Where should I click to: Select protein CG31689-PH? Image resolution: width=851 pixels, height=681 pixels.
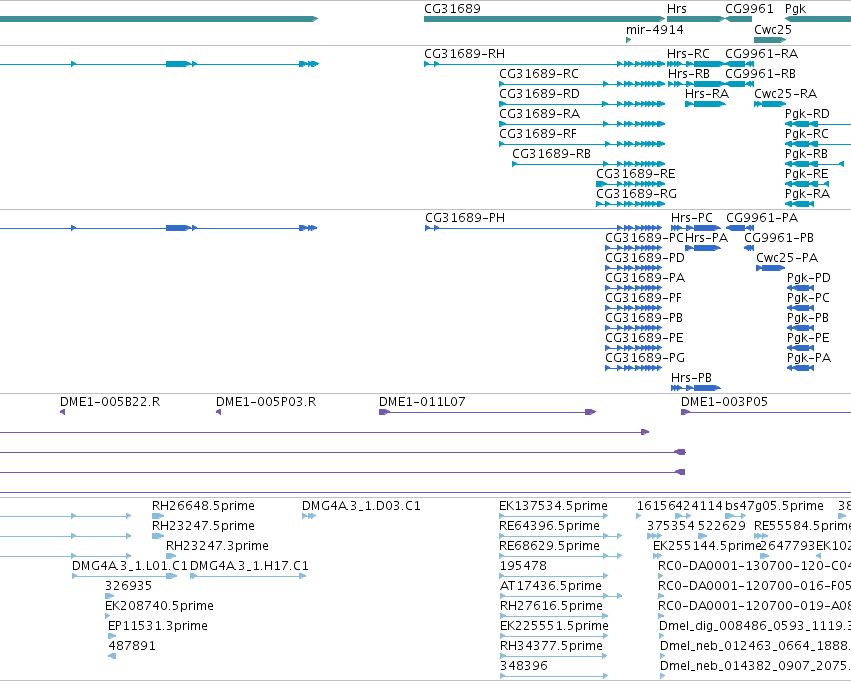[465, 218]
